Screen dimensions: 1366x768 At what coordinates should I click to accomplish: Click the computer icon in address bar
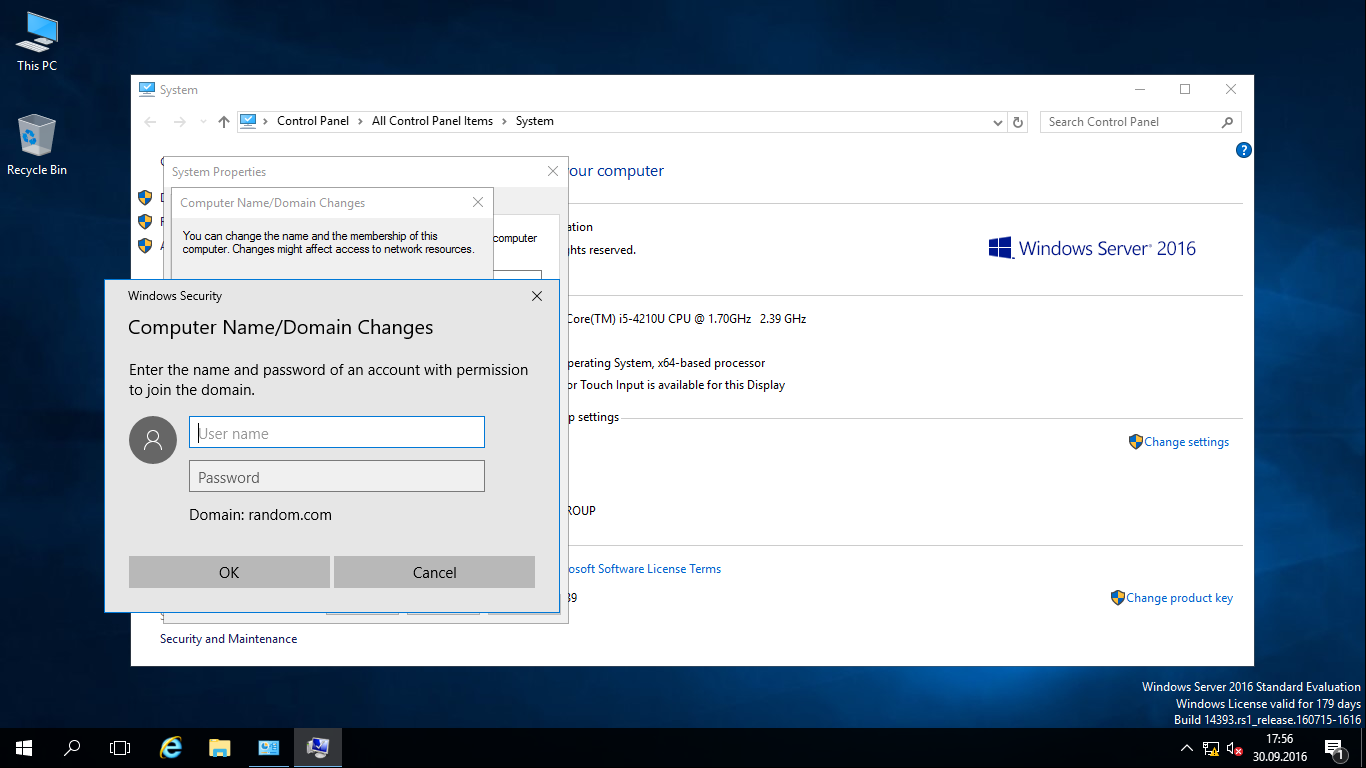coord(248,121)
